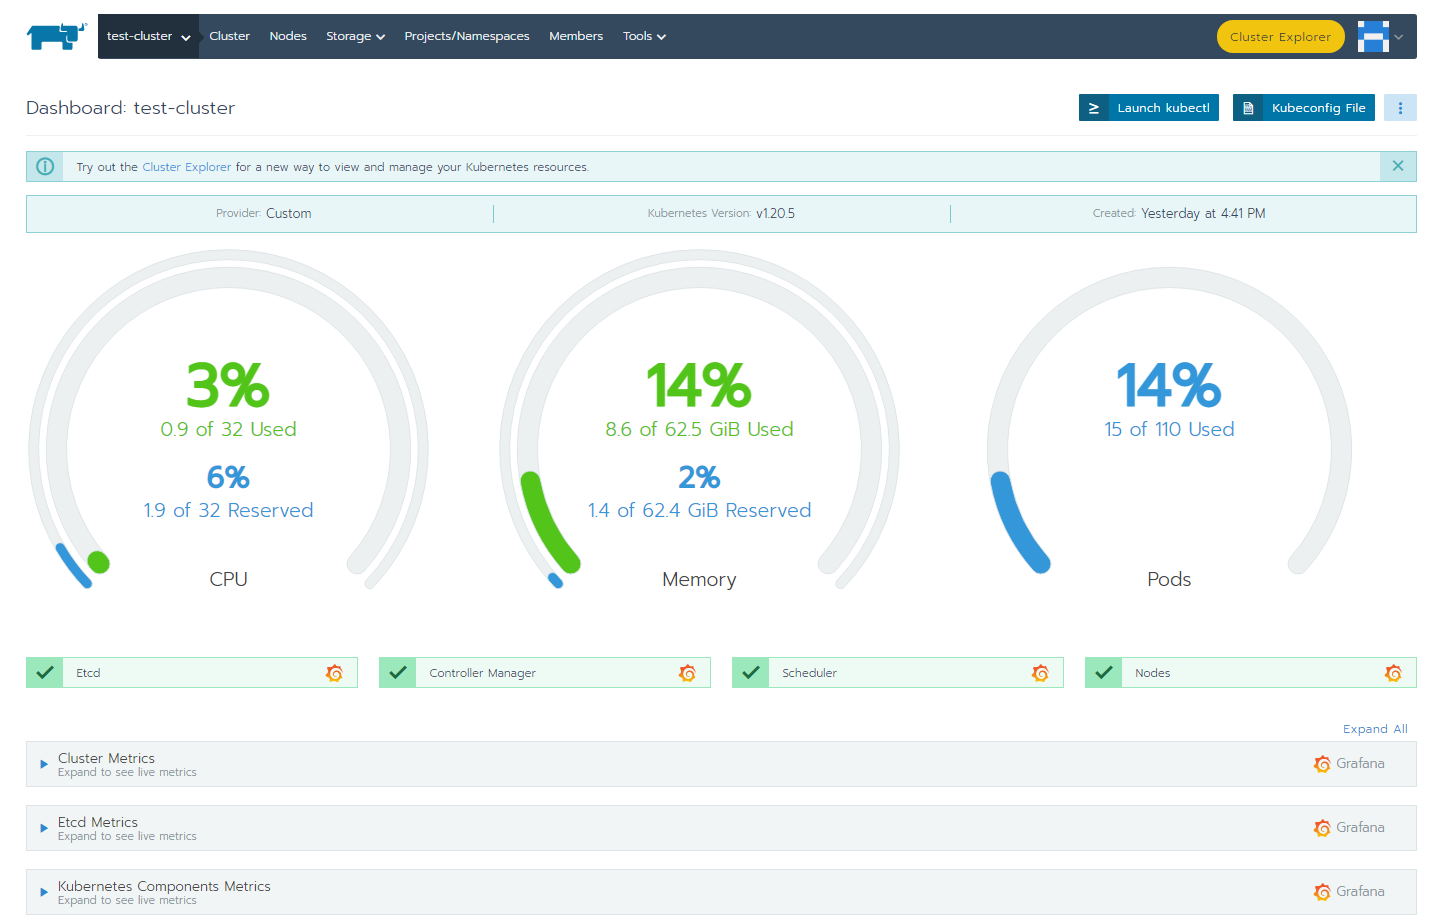
Task: Click the document icon on Kubeconfig File
Action: point(1248,108)
